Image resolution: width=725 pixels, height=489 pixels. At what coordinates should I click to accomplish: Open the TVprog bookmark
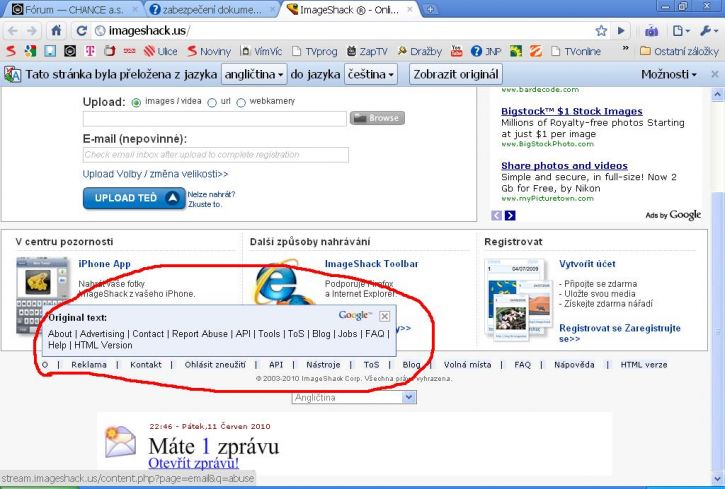point(314,51)
